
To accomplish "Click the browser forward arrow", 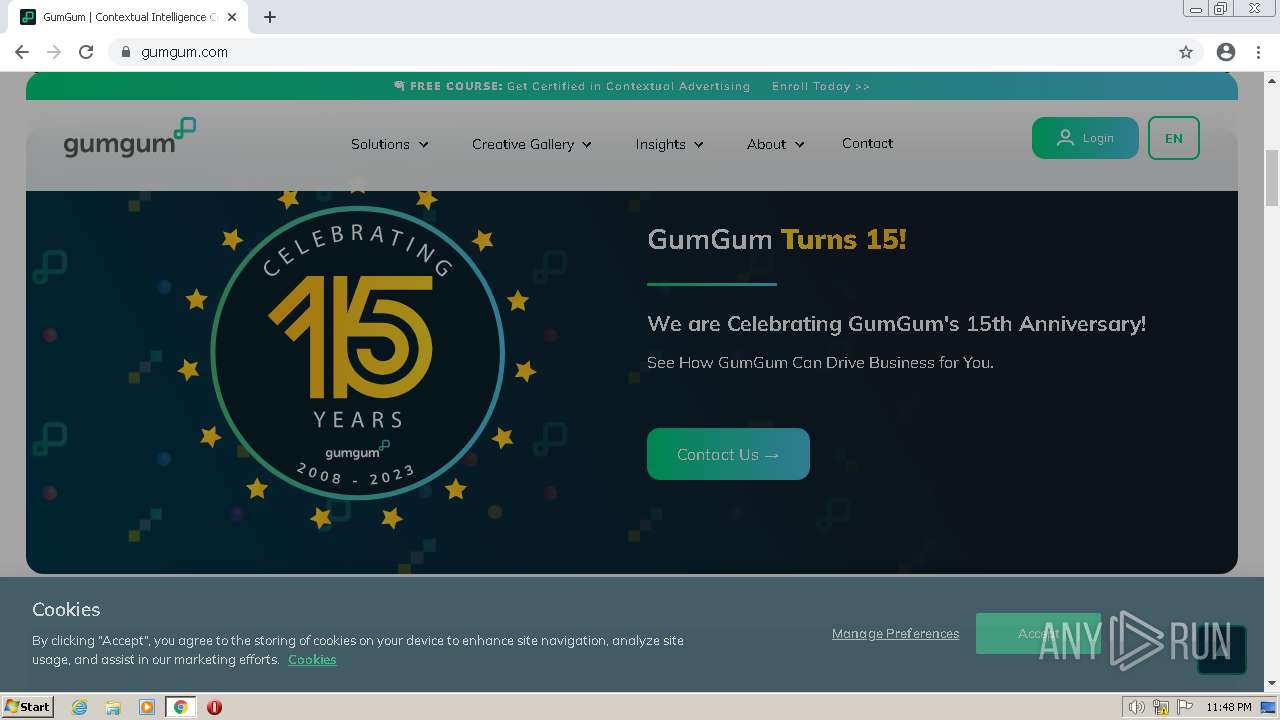I will pos(54,52).
